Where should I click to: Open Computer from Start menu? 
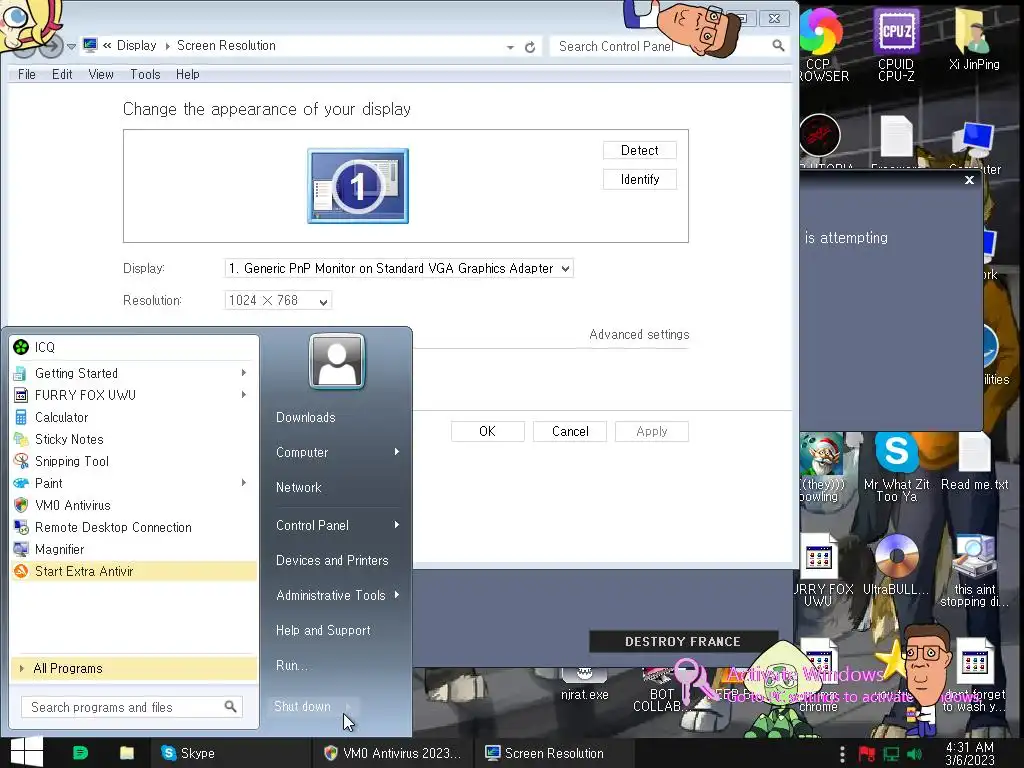coord(337,453)
